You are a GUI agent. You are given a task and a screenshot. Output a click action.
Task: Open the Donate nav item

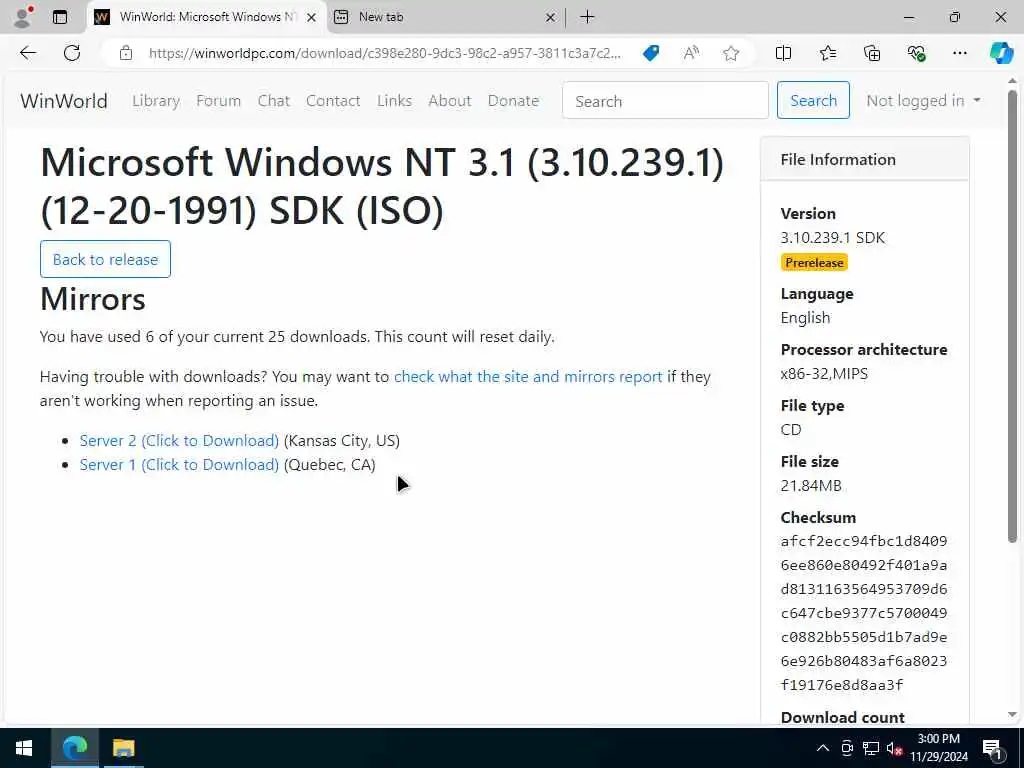513,101
